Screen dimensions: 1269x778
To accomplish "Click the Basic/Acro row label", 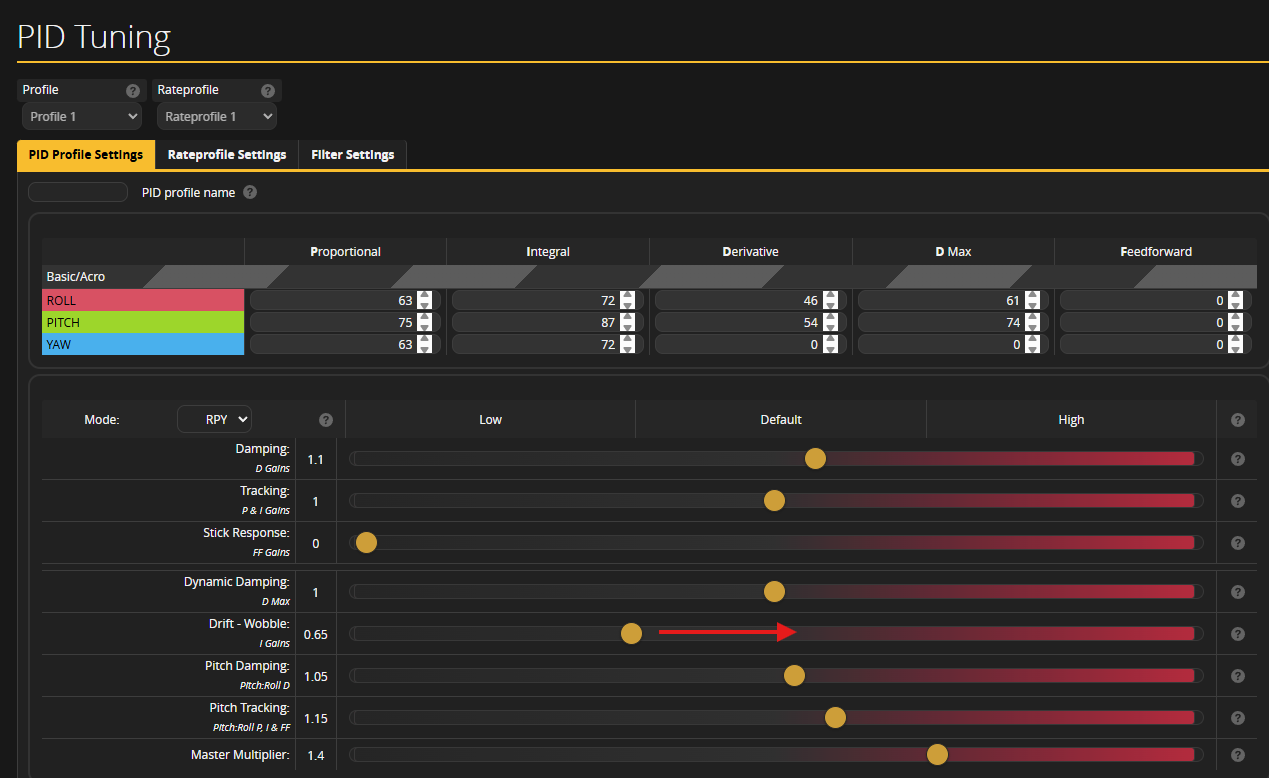I will click(x=76, y=277).
